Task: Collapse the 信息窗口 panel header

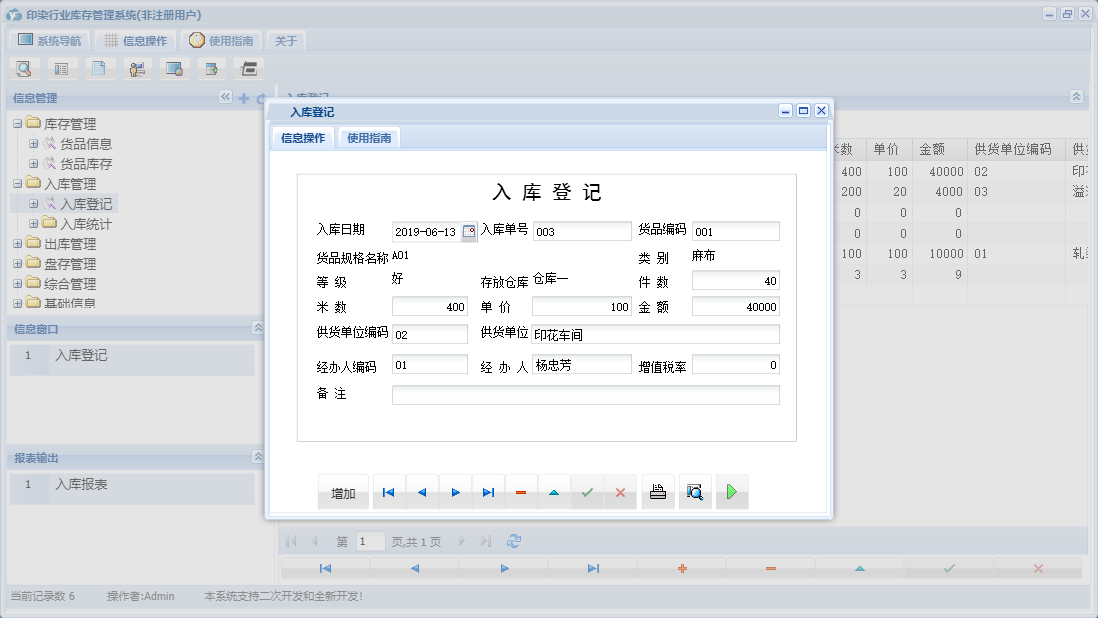Action: 260,326
